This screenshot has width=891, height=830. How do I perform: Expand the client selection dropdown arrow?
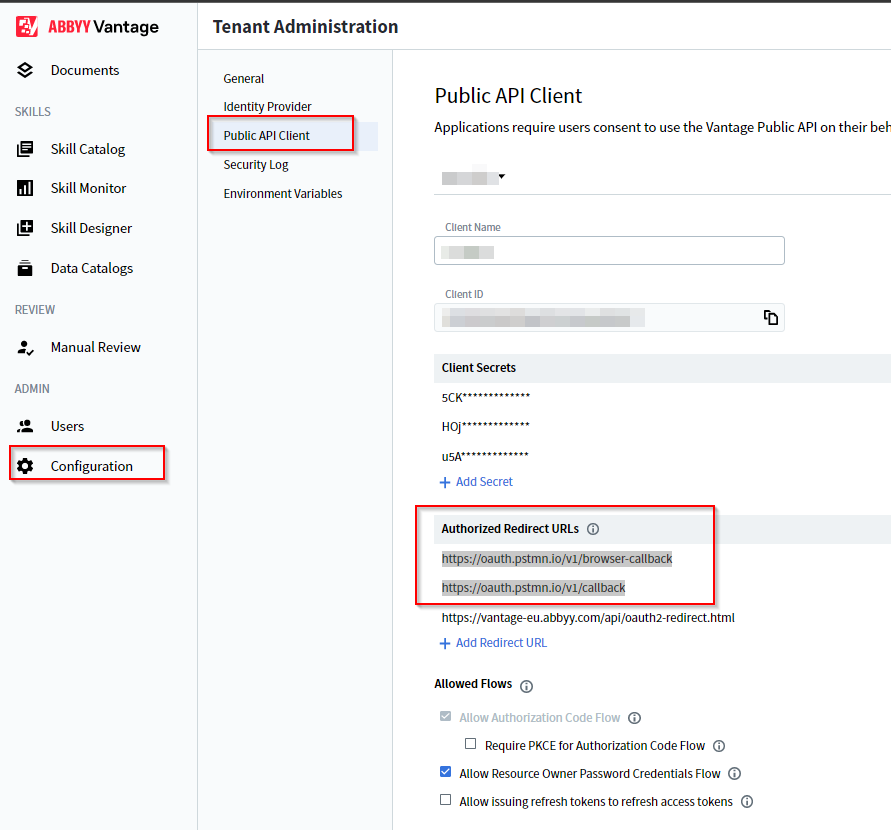point(501,177)
